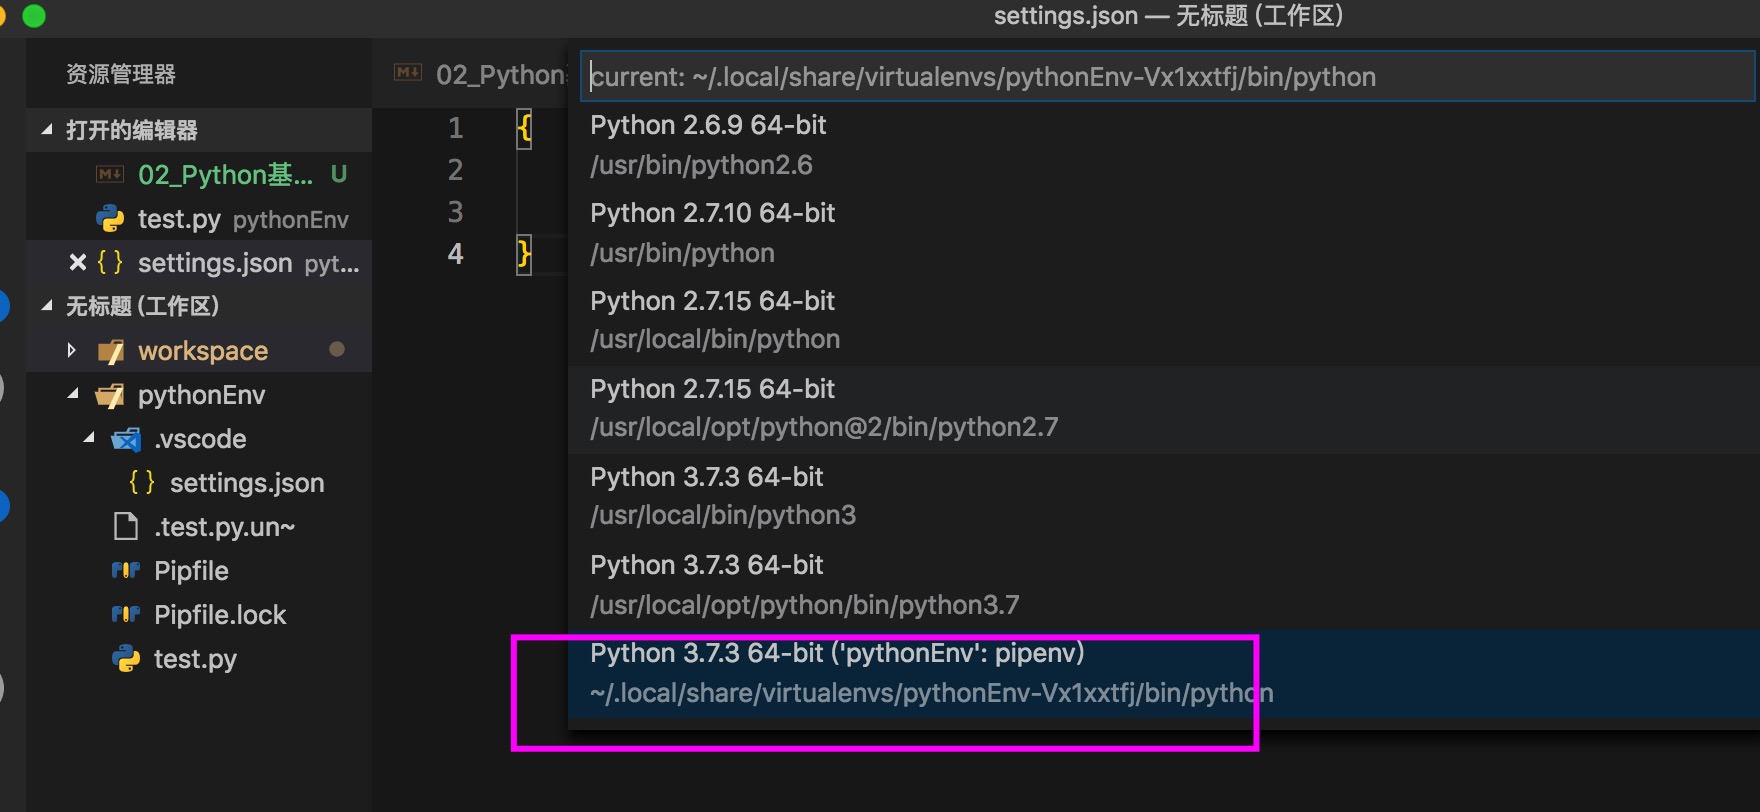Click the Markdown icon of the 02_Python tab
The width and height of the screenshot is (1760, 812).
coord(408,73)
